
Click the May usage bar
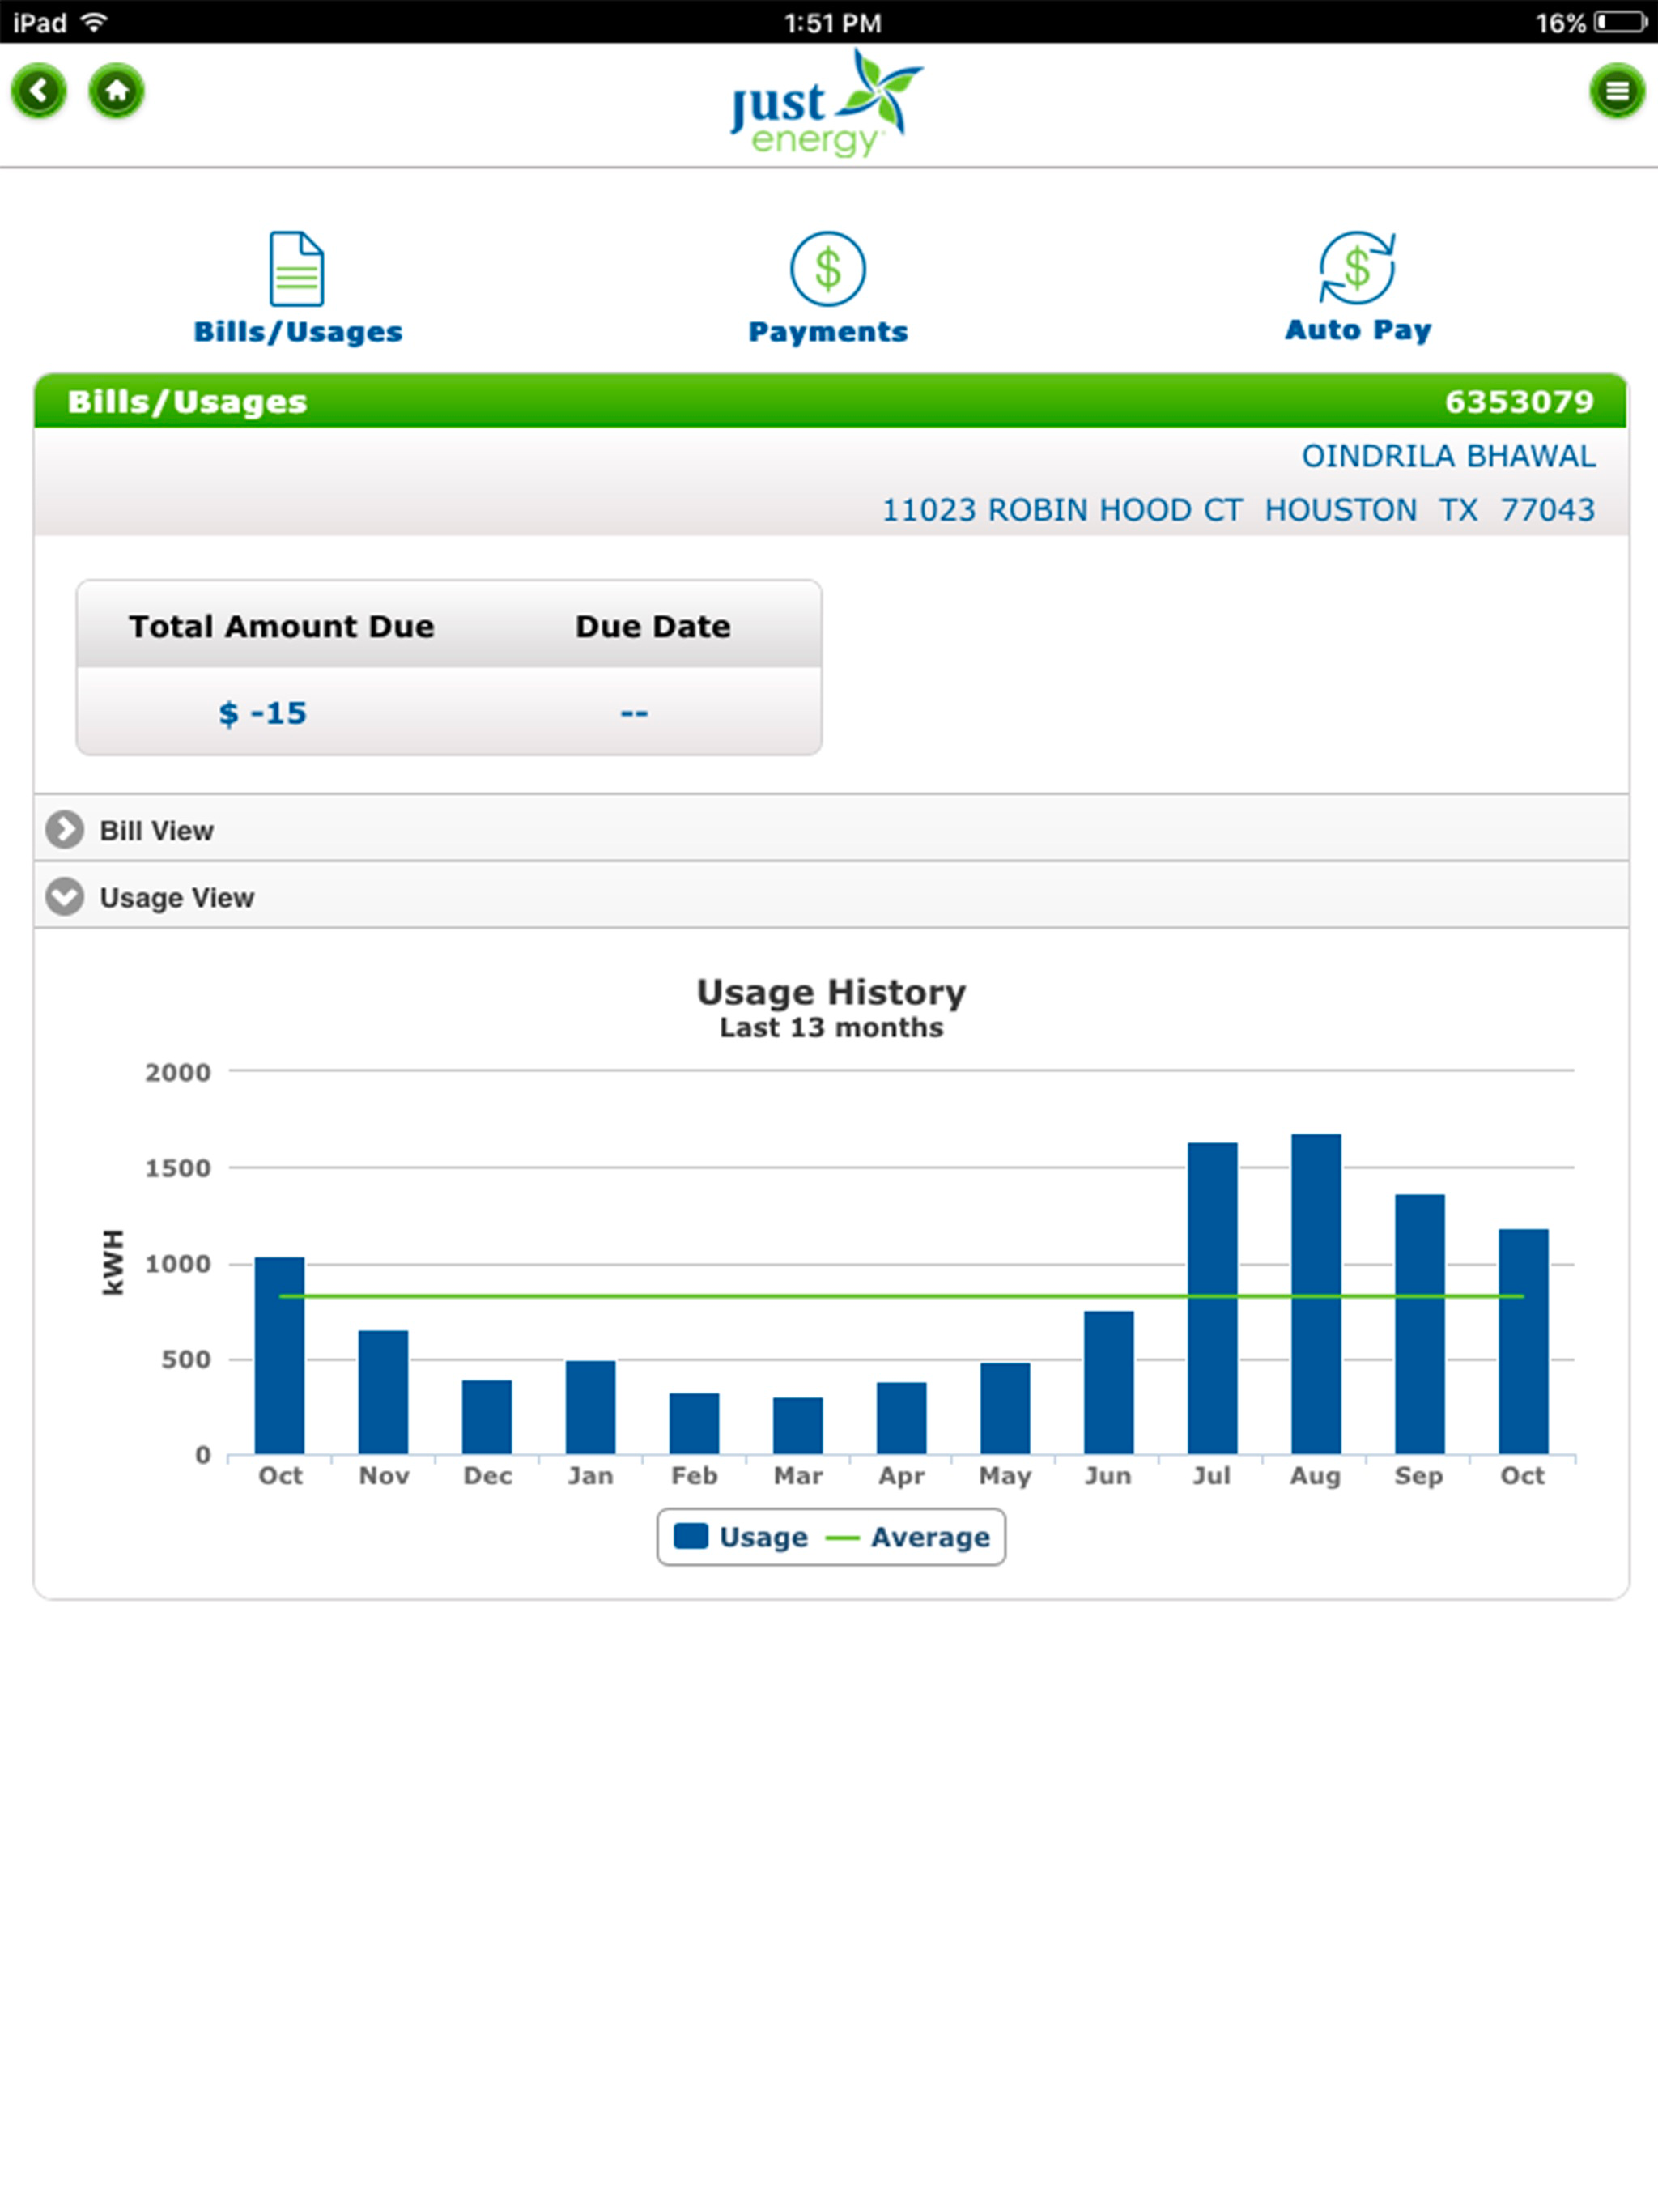(x=1005, y=1408)
